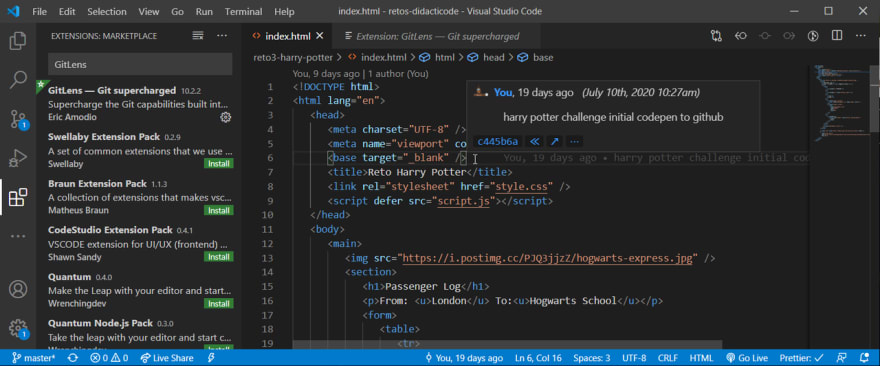Click the master branch indicator
Screen dimensions: 880x366
(x=33, y=358)
